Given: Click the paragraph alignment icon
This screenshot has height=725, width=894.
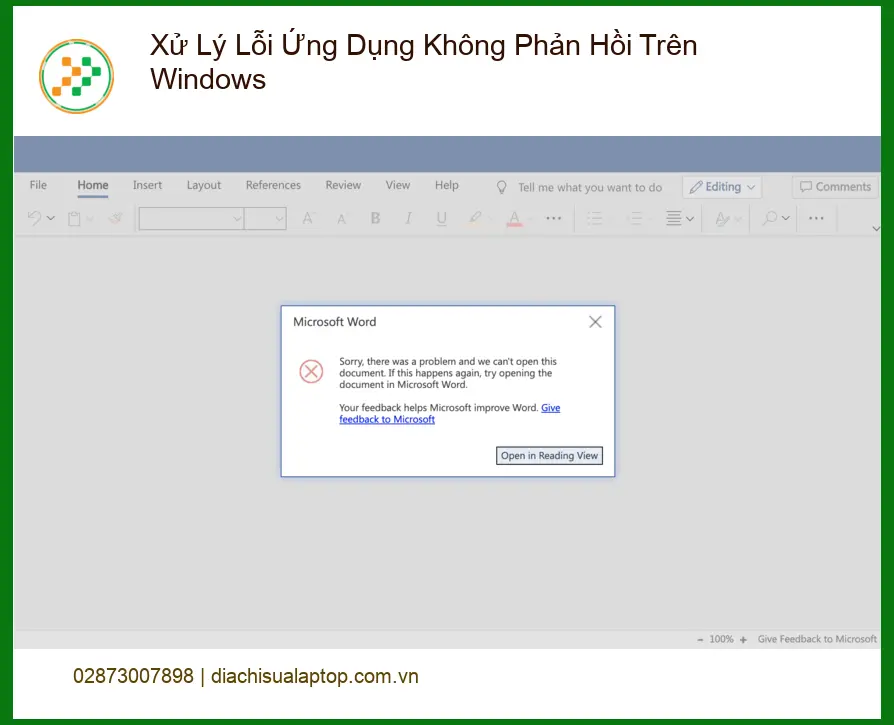Looking at the screenshot, I should [x=673, y=218].
